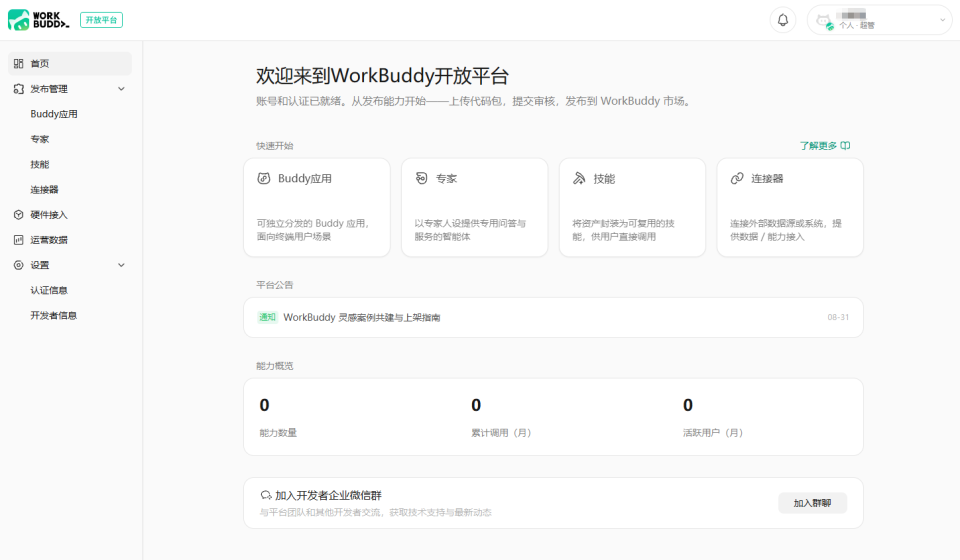Collapse the 发布管理 menu chevron

(121, 89)
